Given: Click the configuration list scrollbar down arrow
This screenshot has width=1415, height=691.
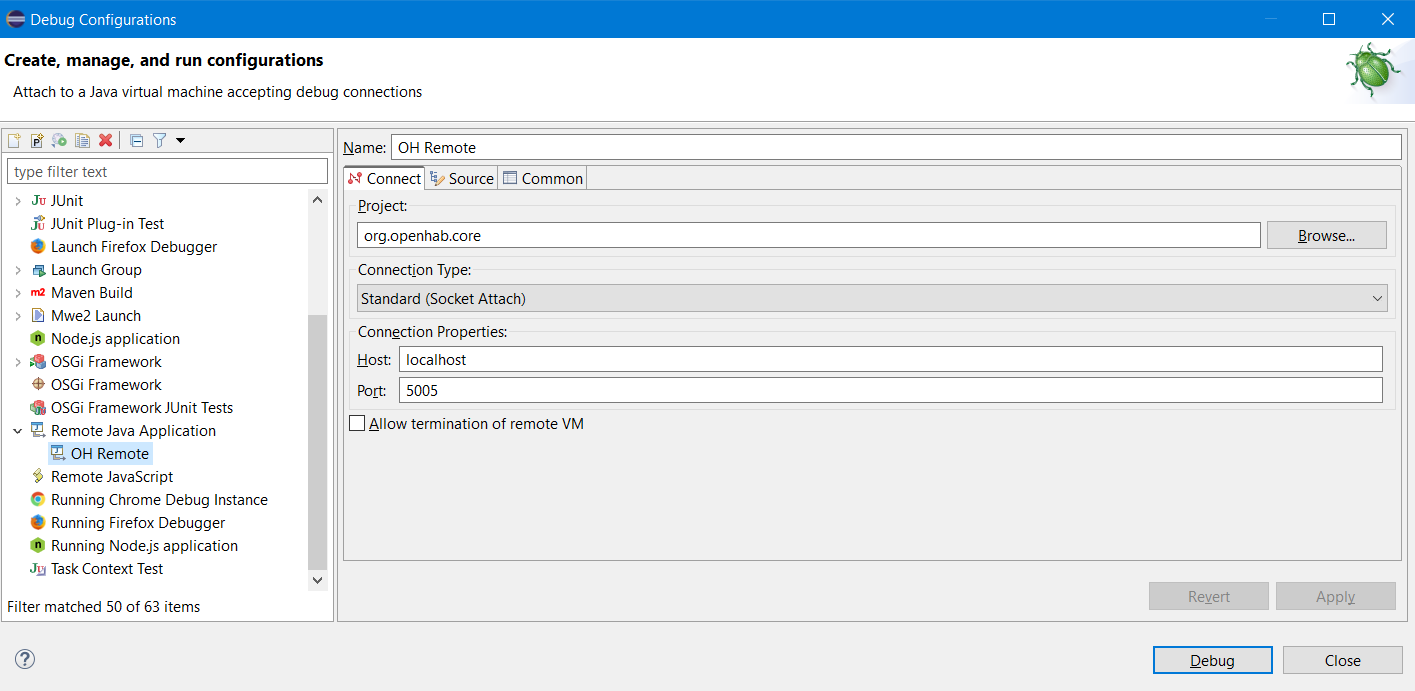Looking at the screenshot, I should pos(318,580).
